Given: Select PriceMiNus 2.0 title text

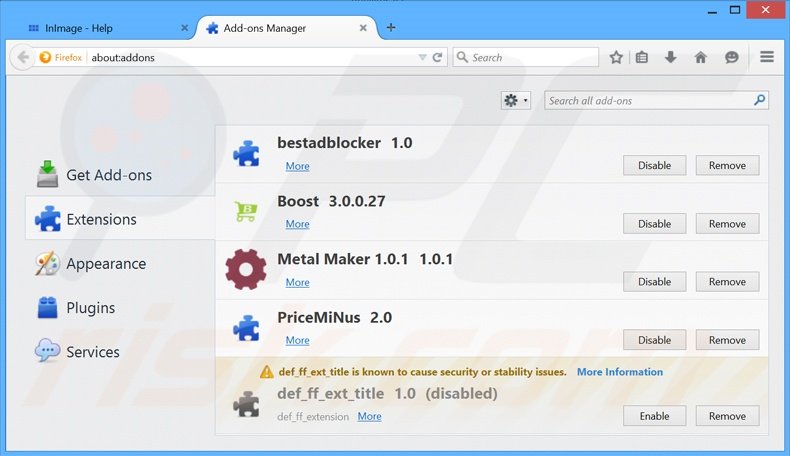Looking at the screenshot, I should 335,318.
